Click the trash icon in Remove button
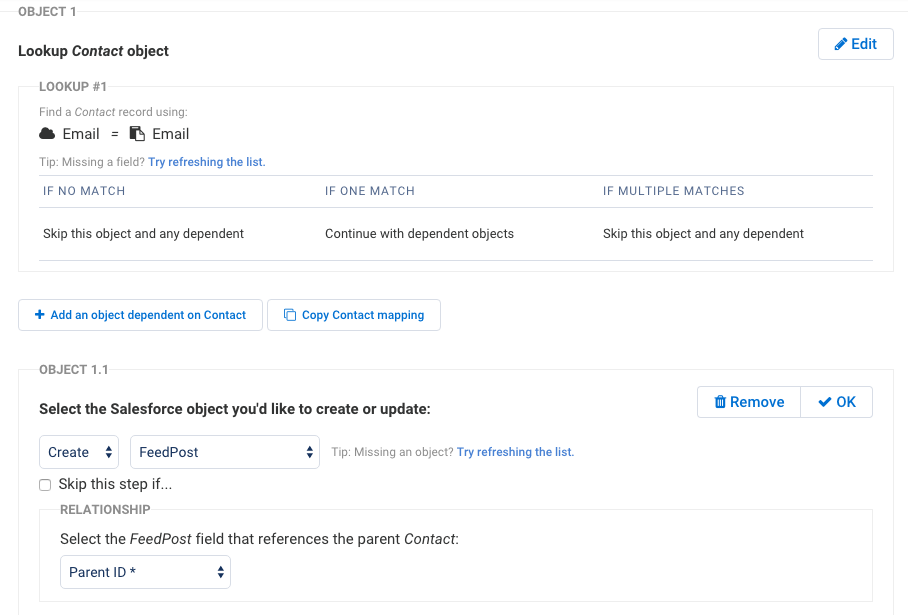 tap(720, 402)
